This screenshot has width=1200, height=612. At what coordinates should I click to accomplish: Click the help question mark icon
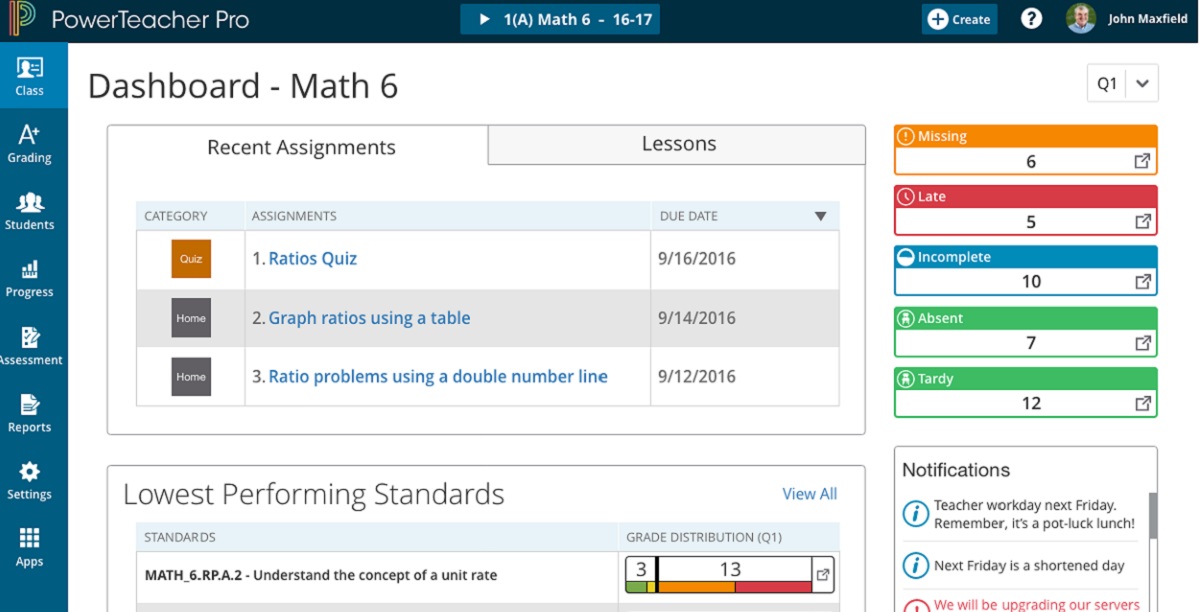pyautogui.click(x=1031, y=19)
